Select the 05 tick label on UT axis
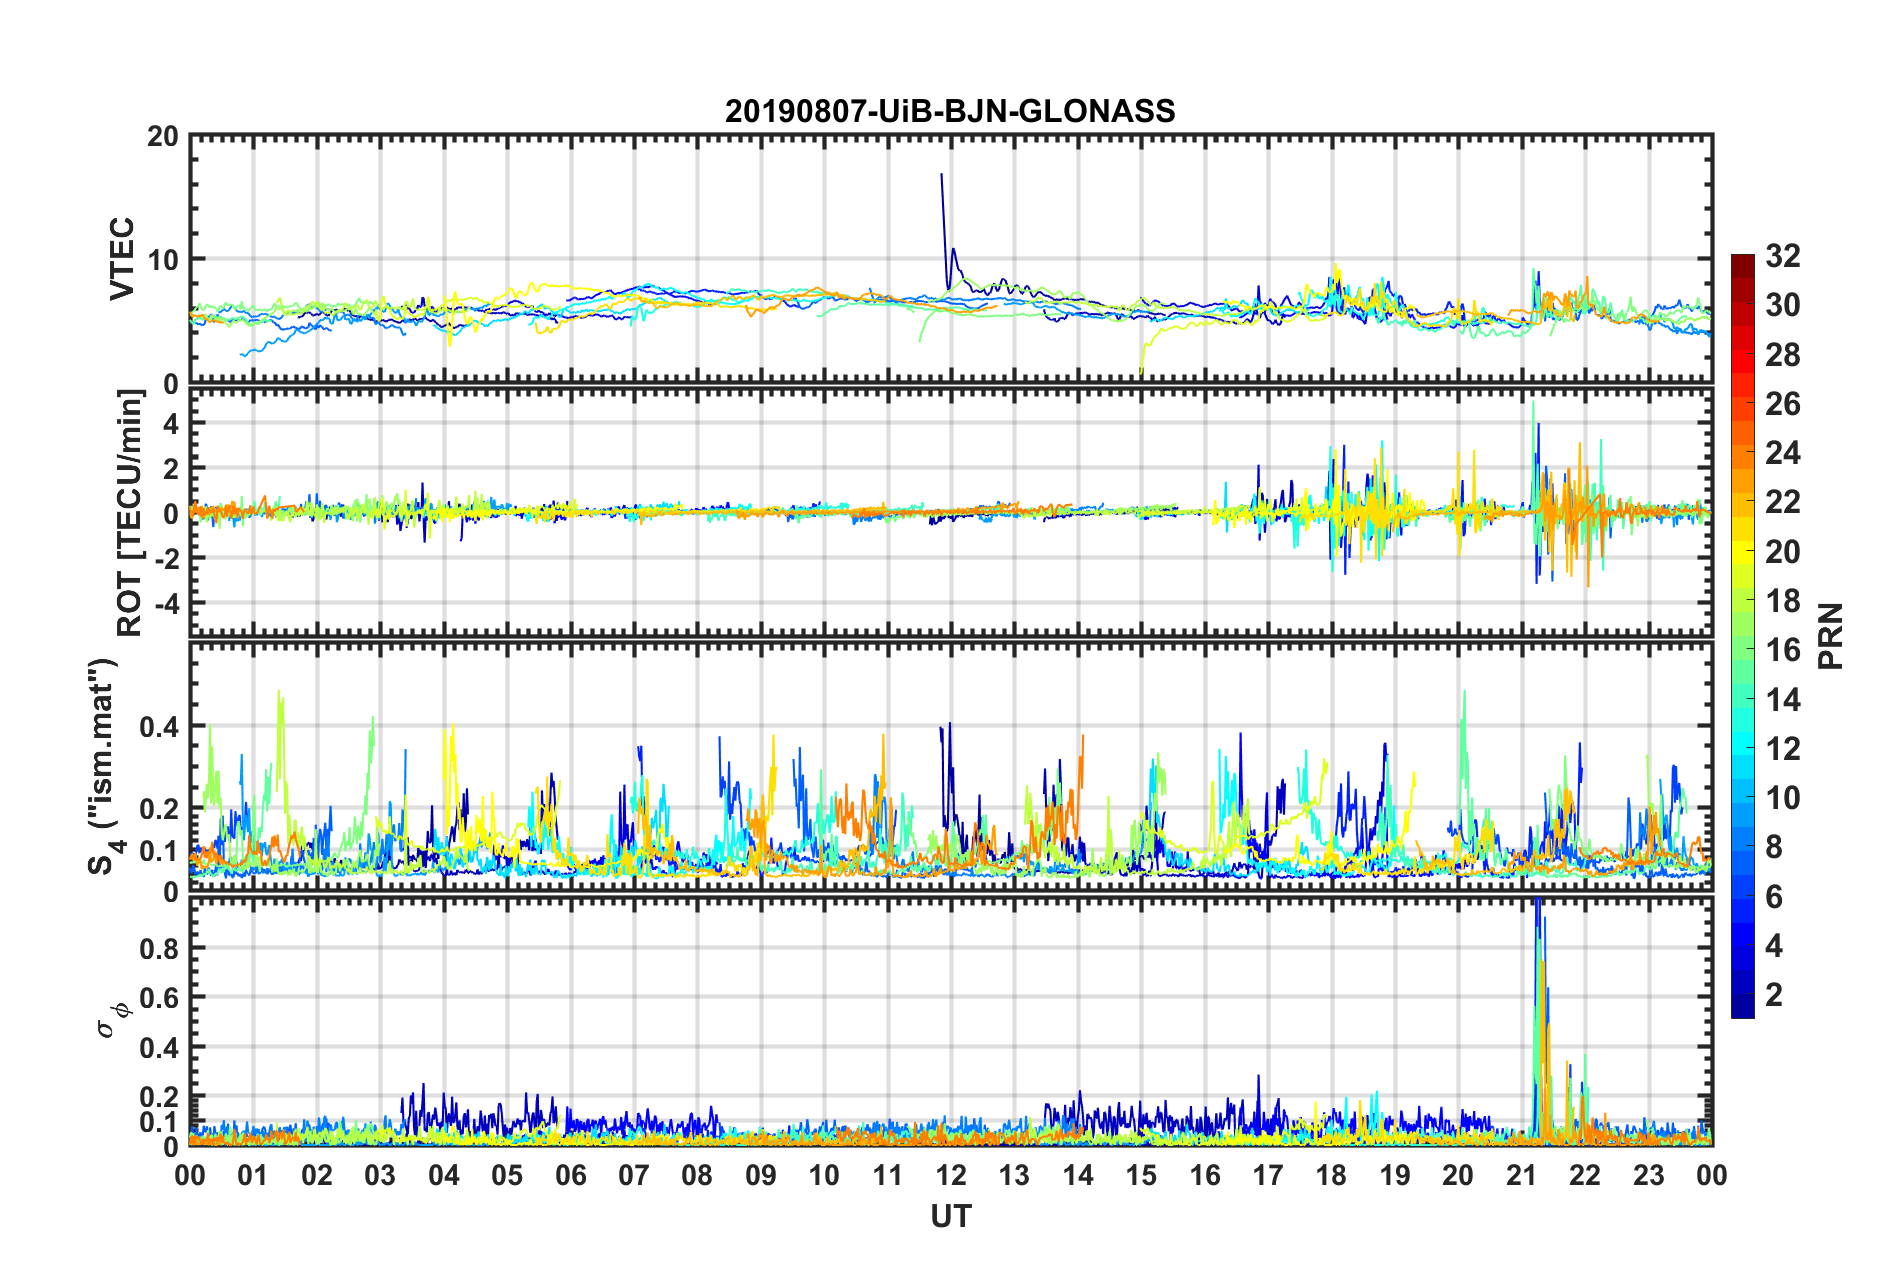Viewport: 1902px width, 1272px height. (507, 1175)
